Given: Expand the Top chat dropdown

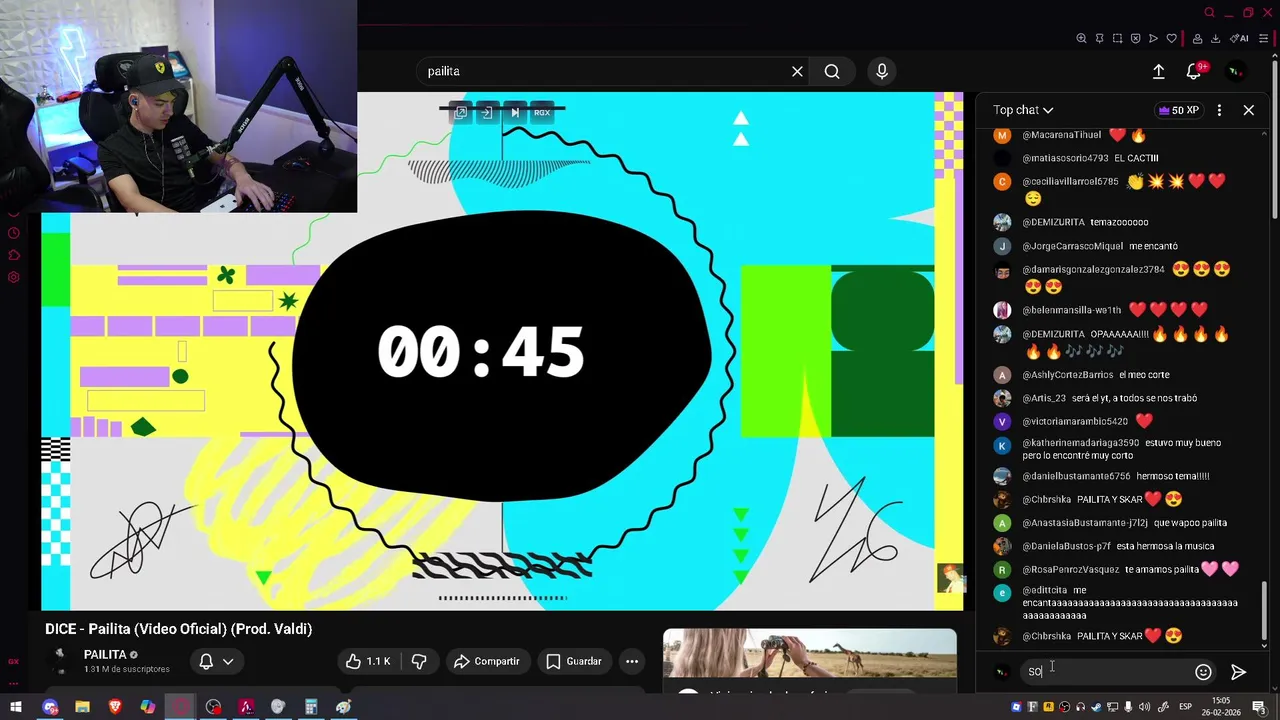Looking at the screenshot, I should coord(1023,110).
